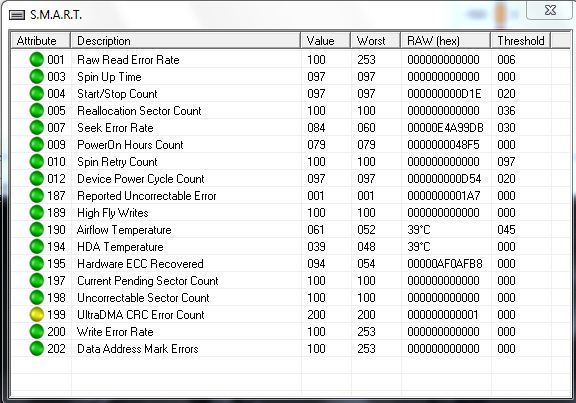Click value 001 in Reported Uncorrectable Error row

[x=316, y=195]
